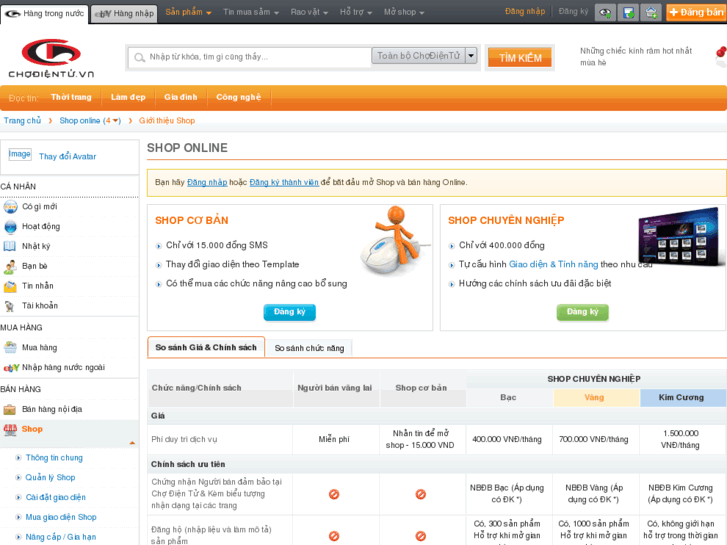Click green Đăng ký button for Shop chuyên nghiệp
This screenshot has width=727, height=545.
pos(582,312)
